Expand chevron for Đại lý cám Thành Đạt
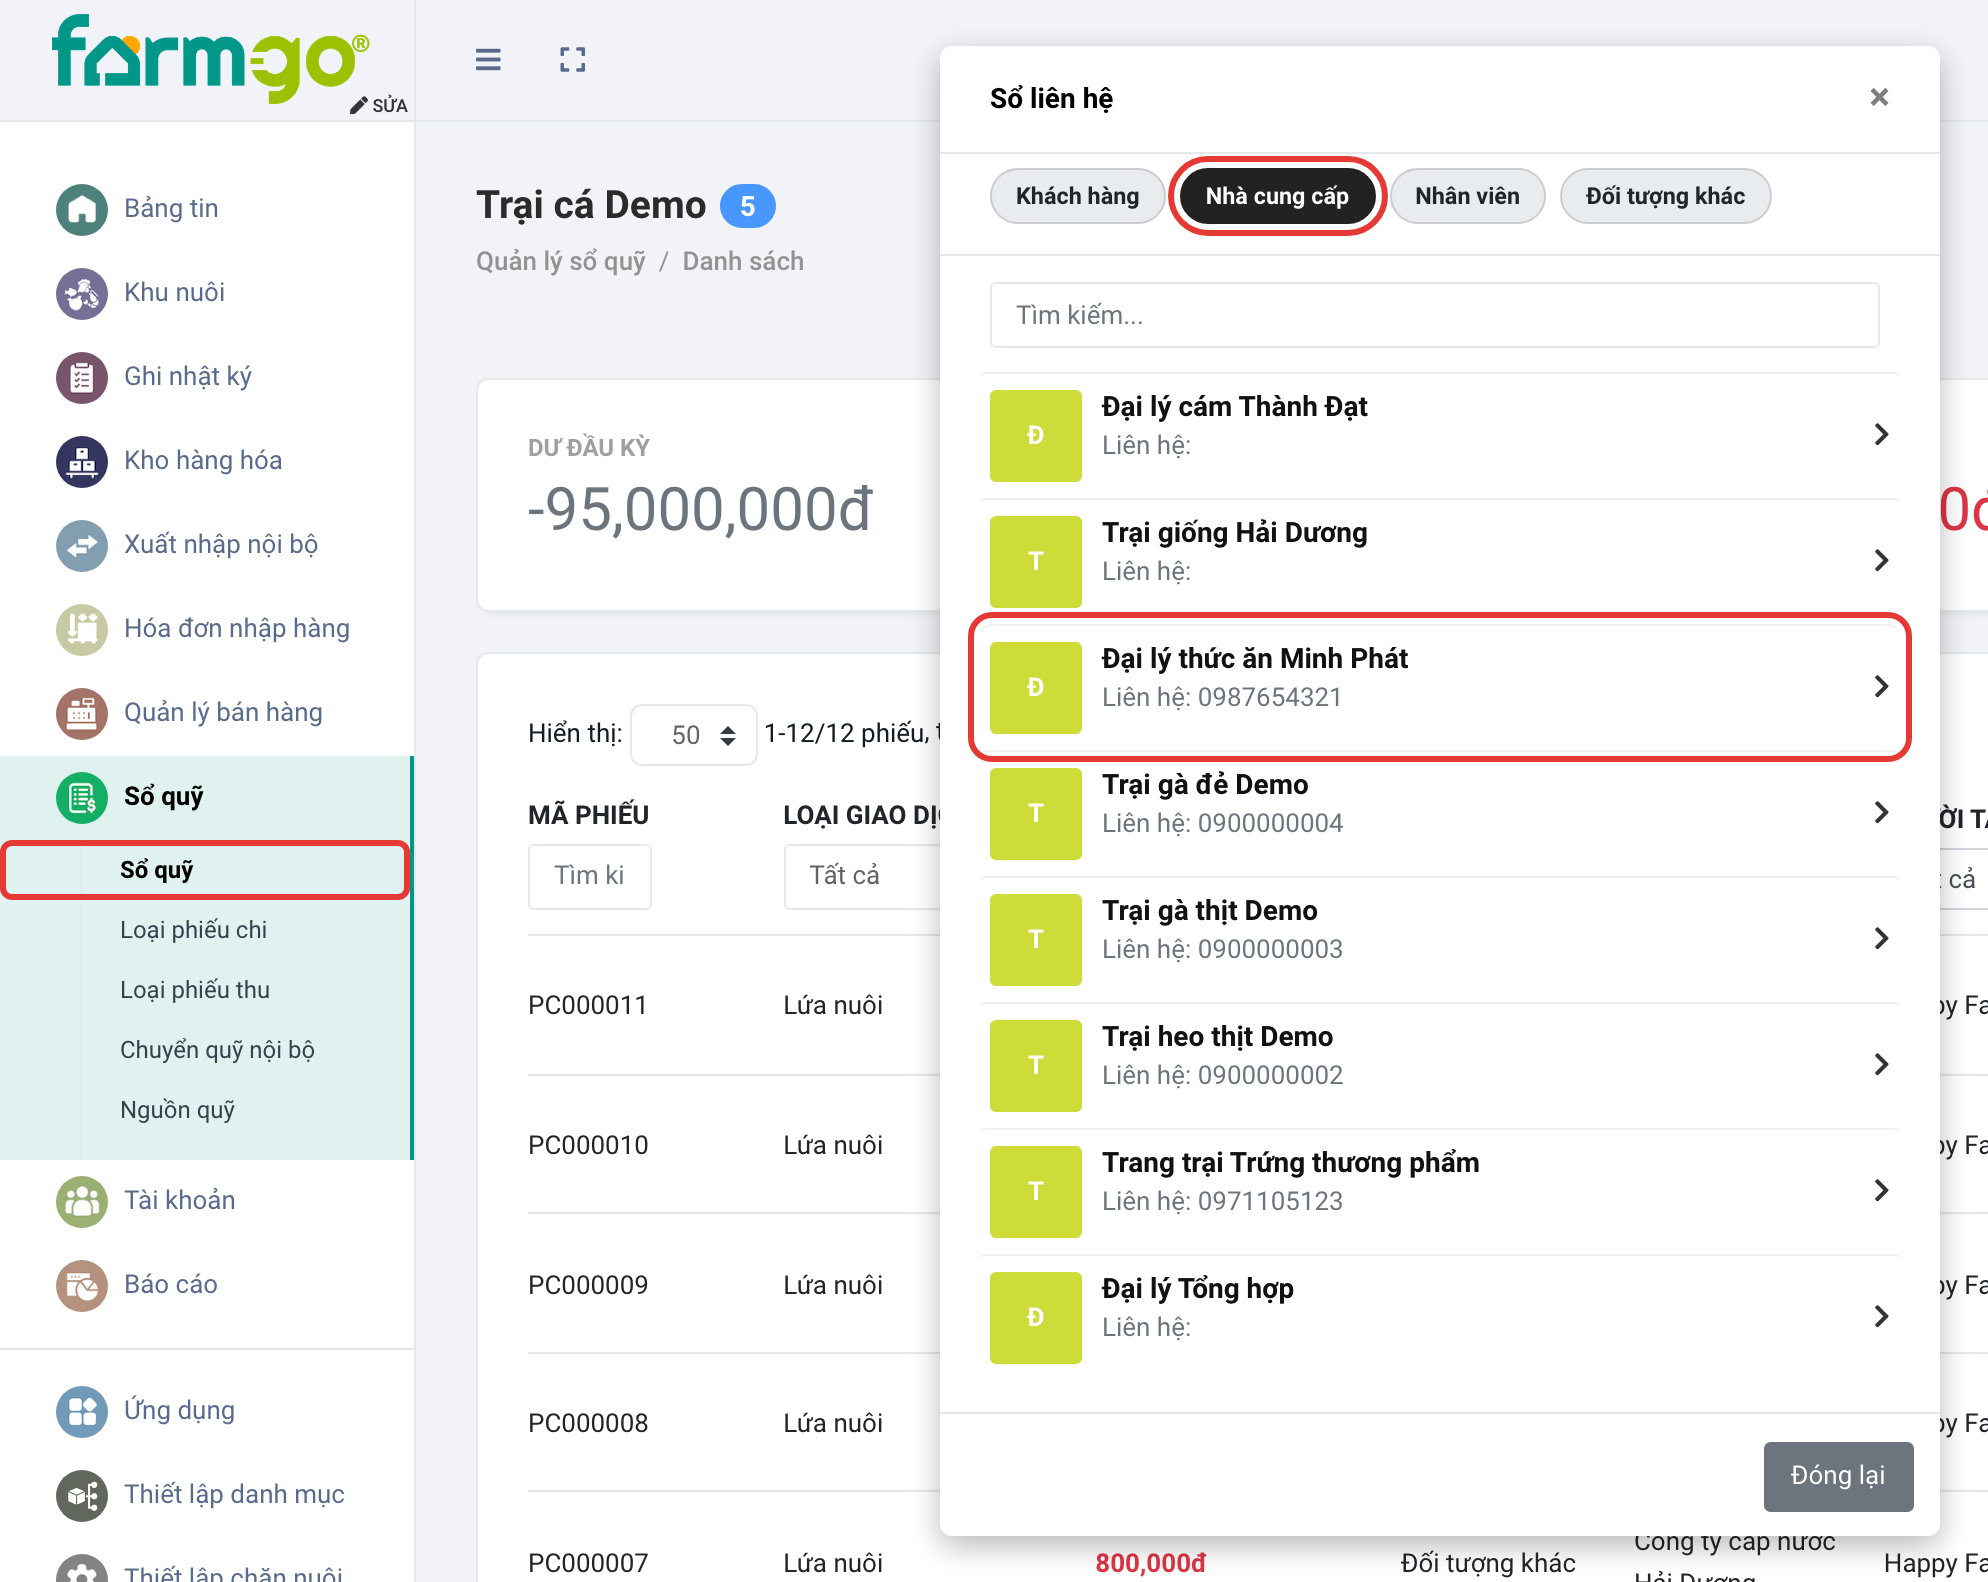This screenshot has height=1582, width=1988. (x=1881, y=434)
